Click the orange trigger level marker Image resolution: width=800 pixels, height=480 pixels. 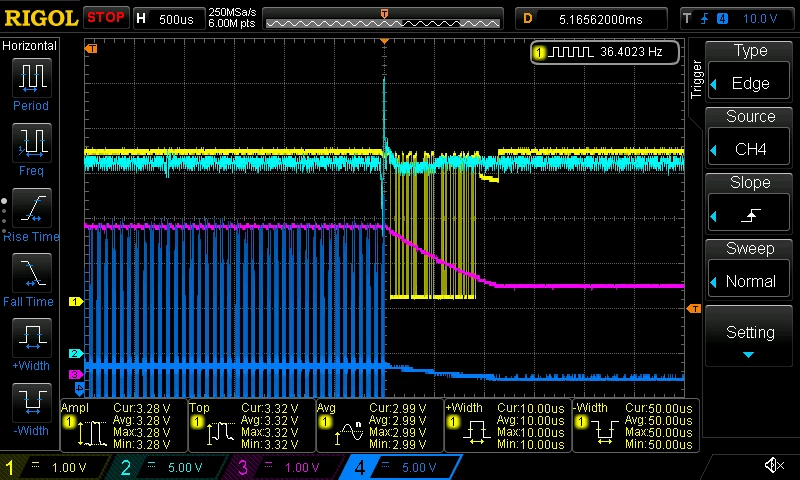coord(694,309)
